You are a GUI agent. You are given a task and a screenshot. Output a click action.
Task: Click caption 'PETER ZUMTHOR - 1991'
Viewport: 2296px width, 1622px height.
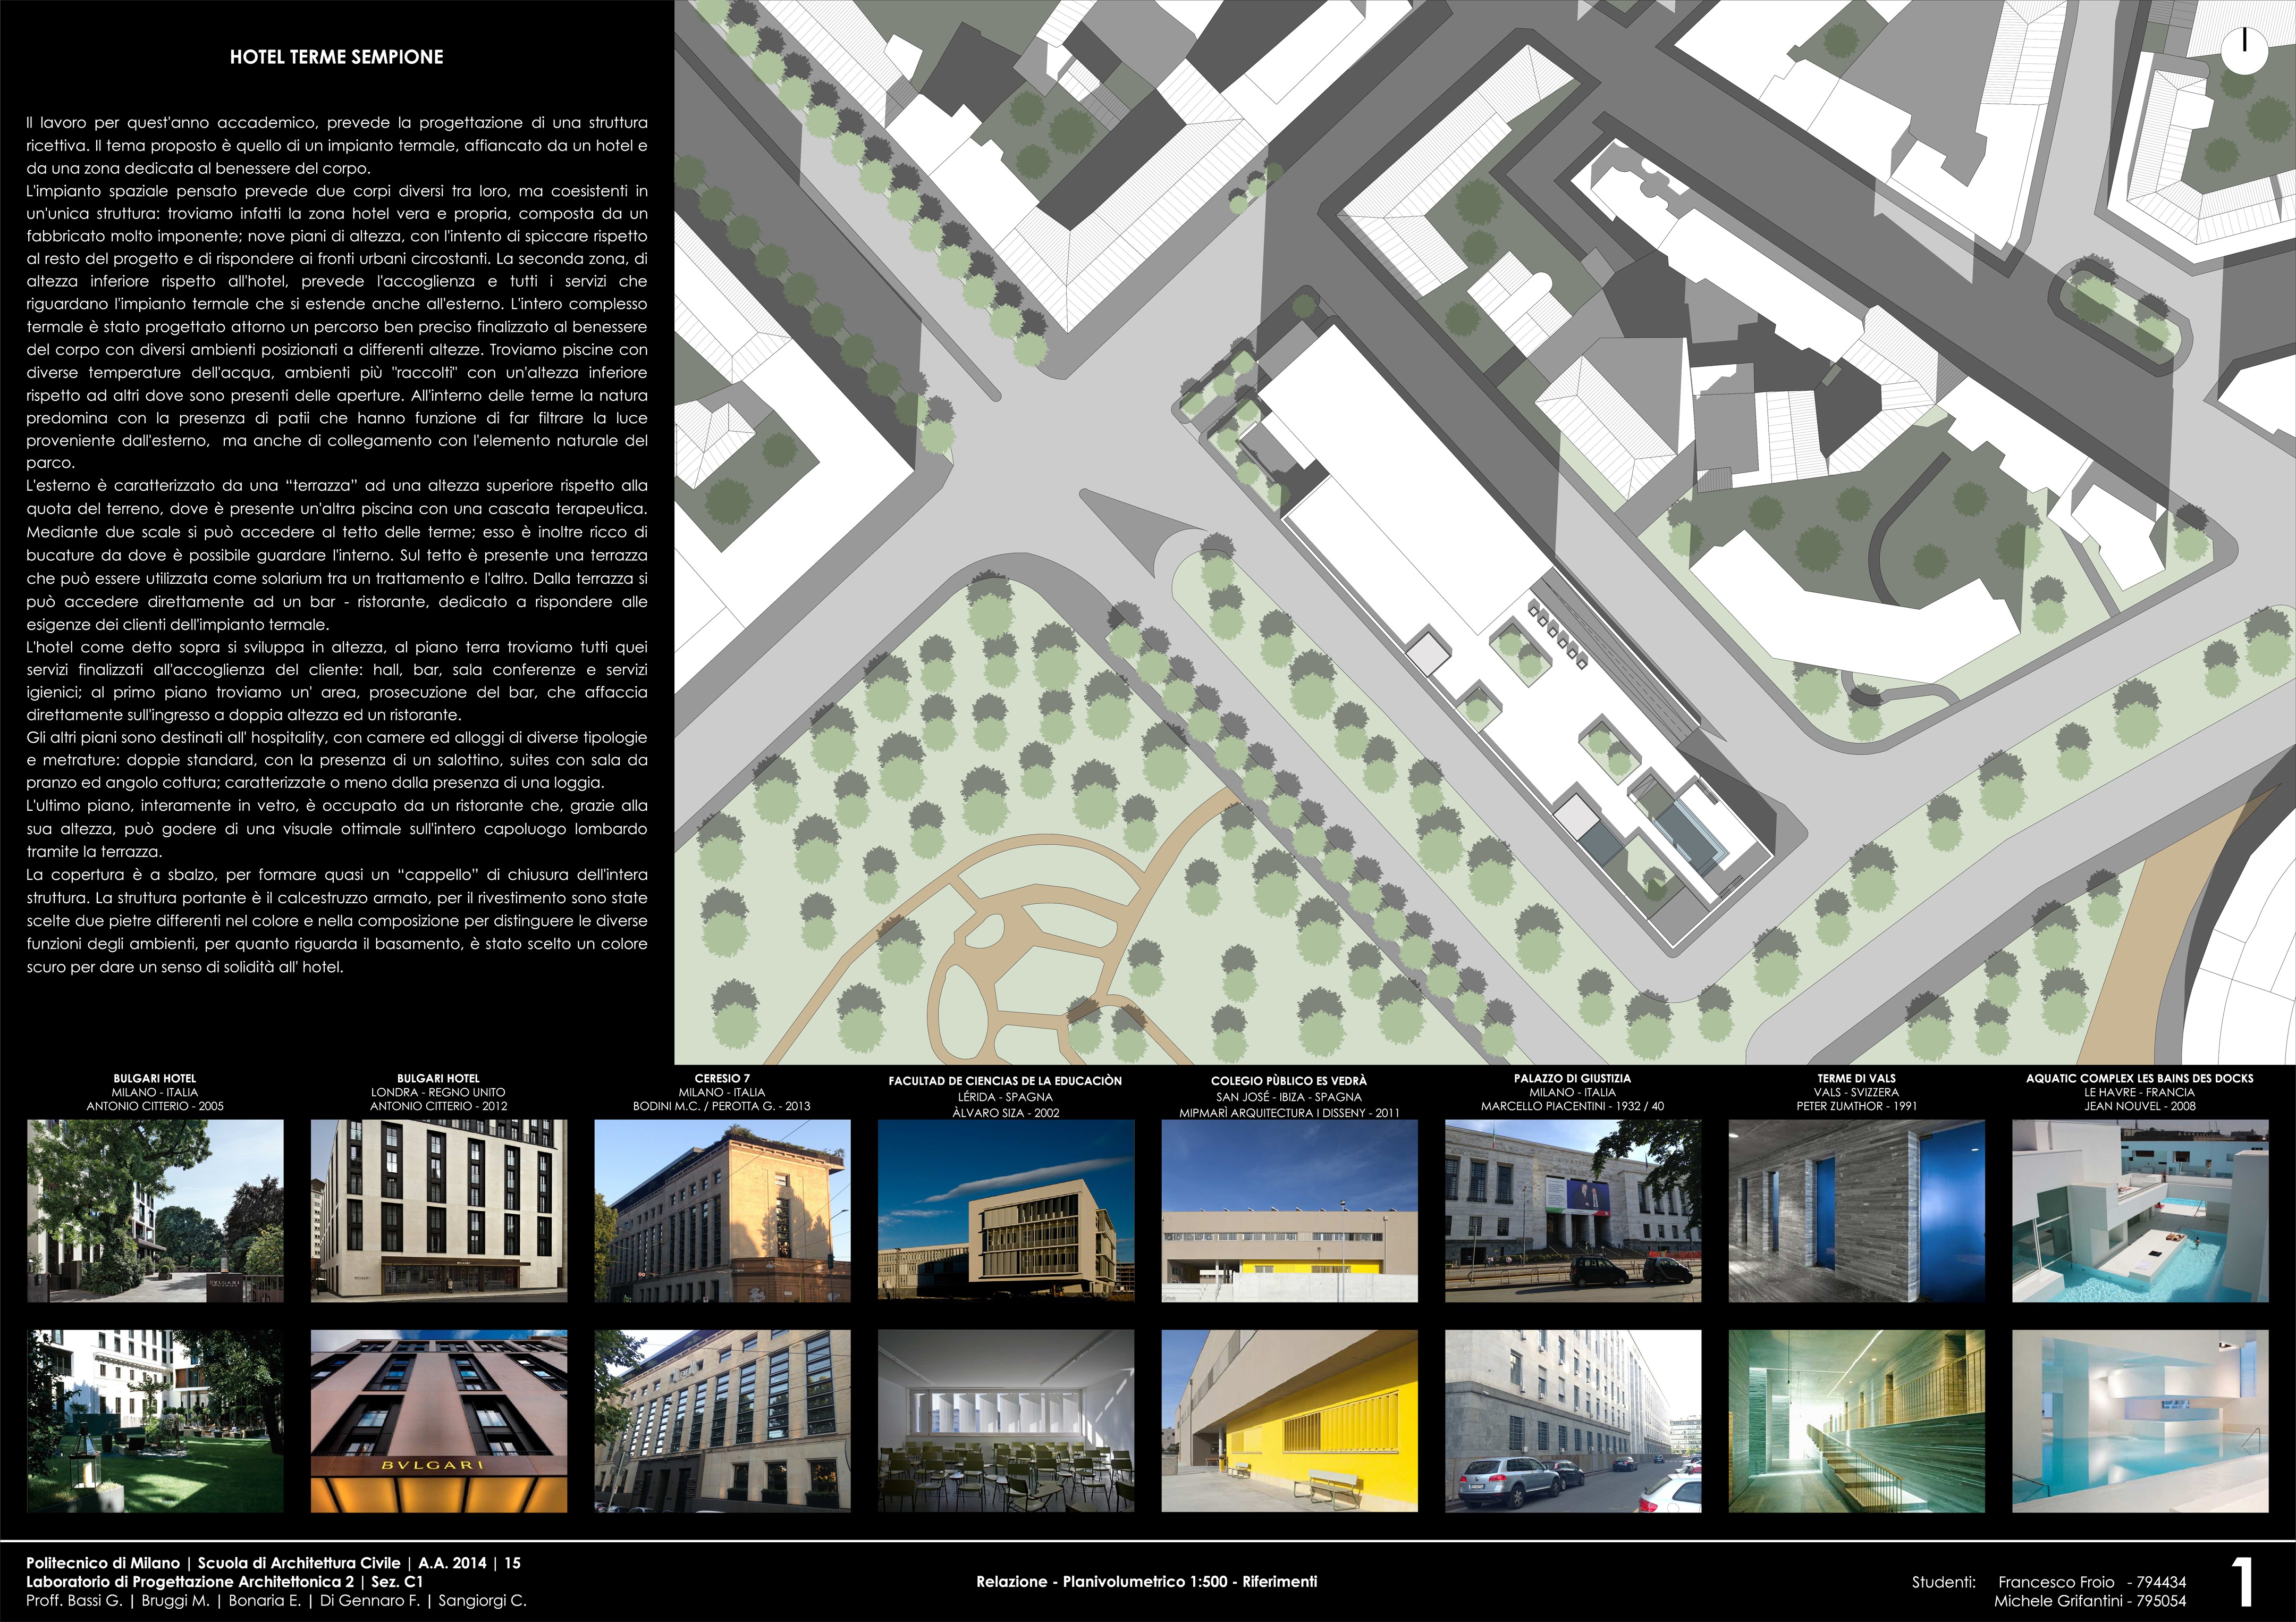pyautogui.click(x=1856, y=1106)
